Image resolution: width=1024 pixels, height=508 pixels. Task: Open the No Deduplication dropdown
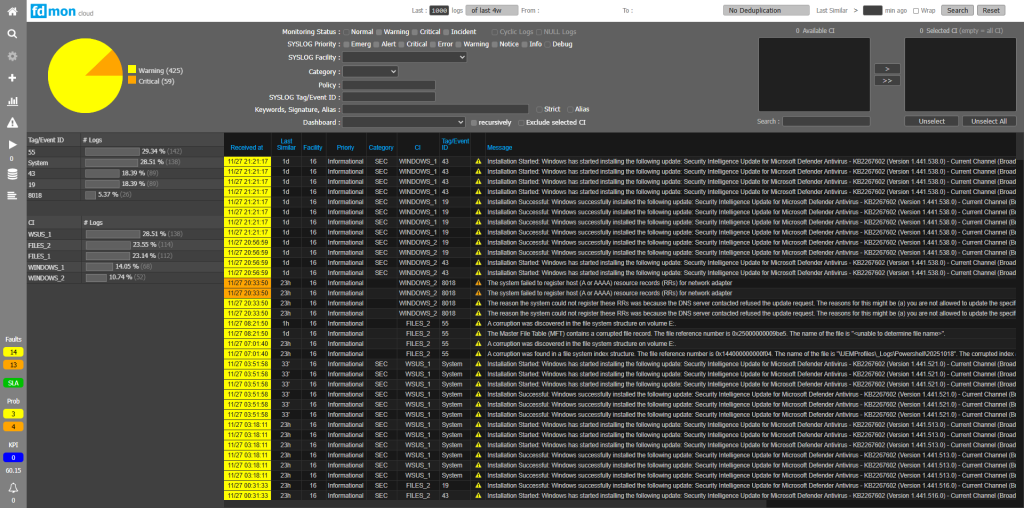766,10
